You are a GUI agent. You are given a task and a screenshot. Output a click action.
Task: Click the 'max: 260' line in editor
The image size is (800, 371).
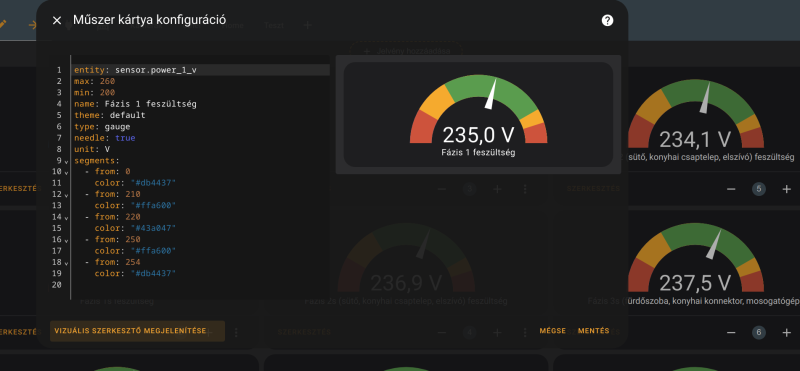coord(94,81)
